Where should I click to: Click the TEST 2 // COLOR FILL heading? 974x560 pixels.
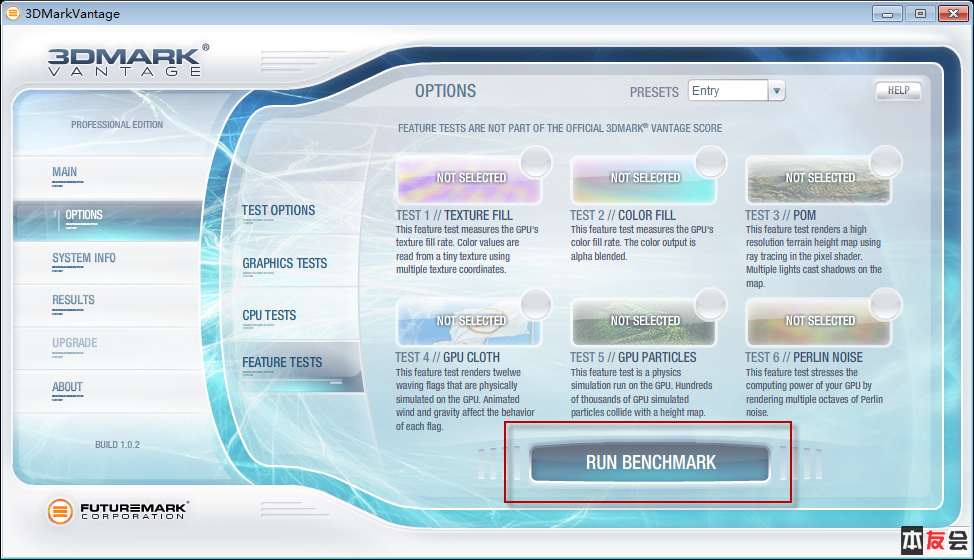pyautogui.click(x=622, y=215)
